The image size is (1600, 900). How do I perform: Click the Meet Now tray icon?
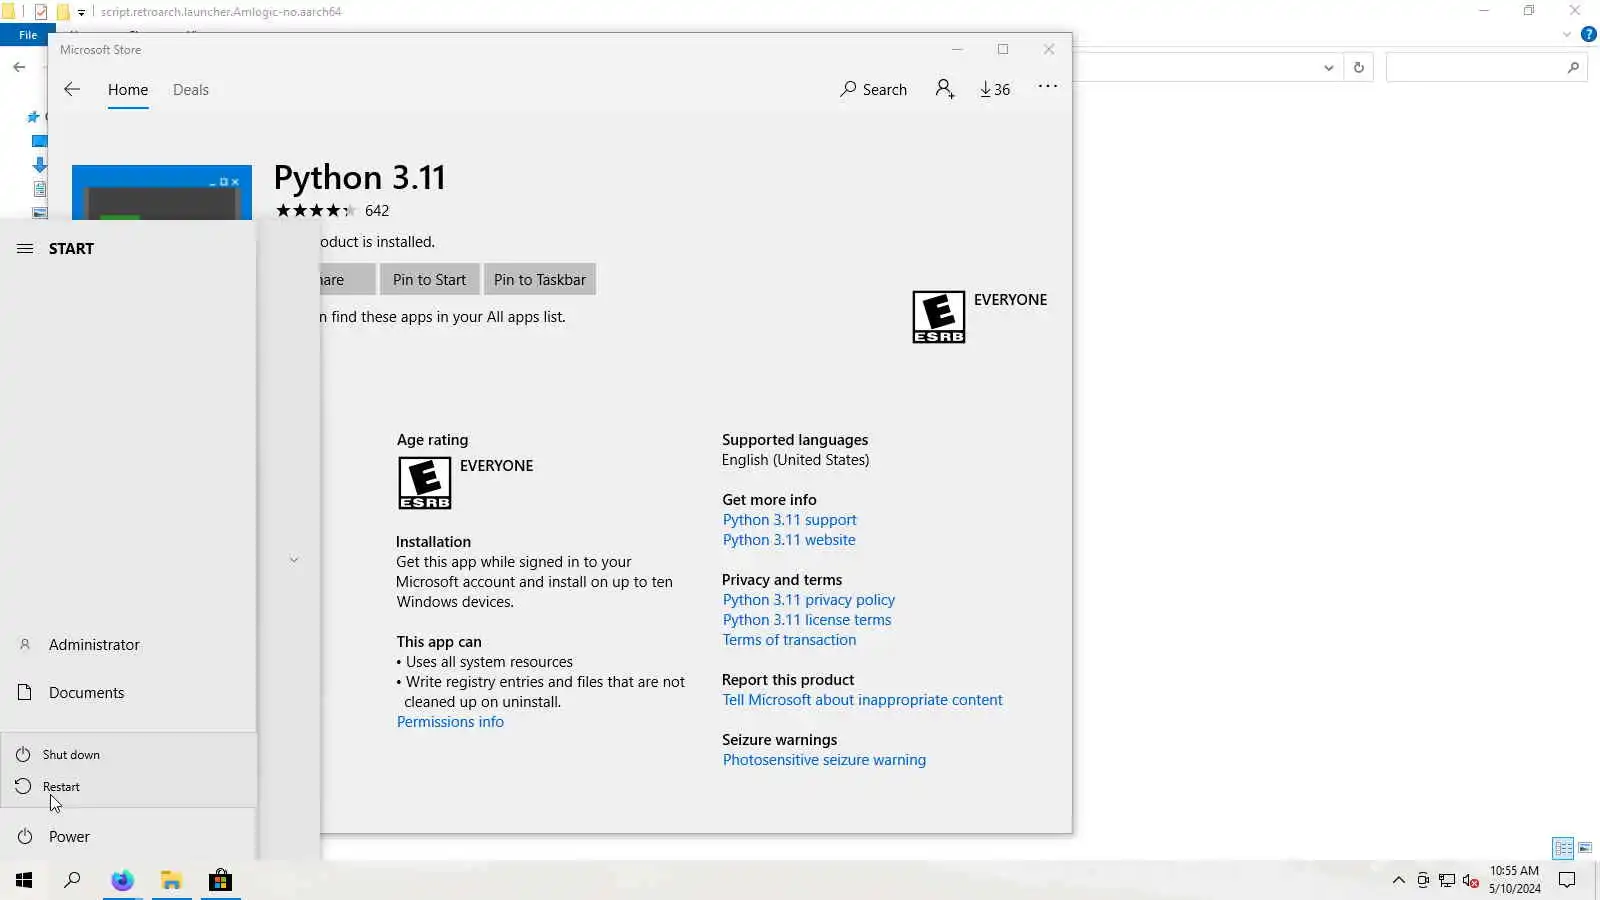pyautogui.click(x=1423, y=881)
